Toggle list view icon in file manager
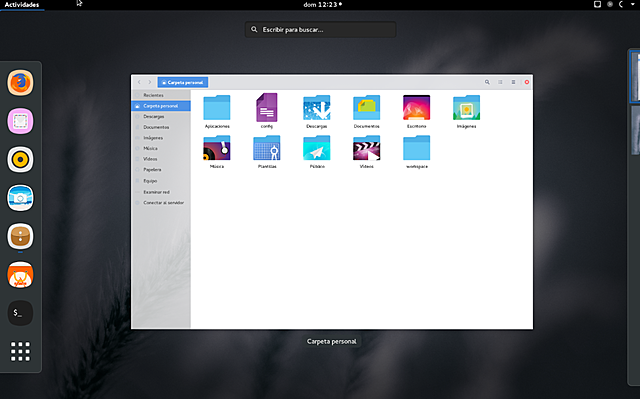The image size is (640, 399). click(x=500, y=82)
